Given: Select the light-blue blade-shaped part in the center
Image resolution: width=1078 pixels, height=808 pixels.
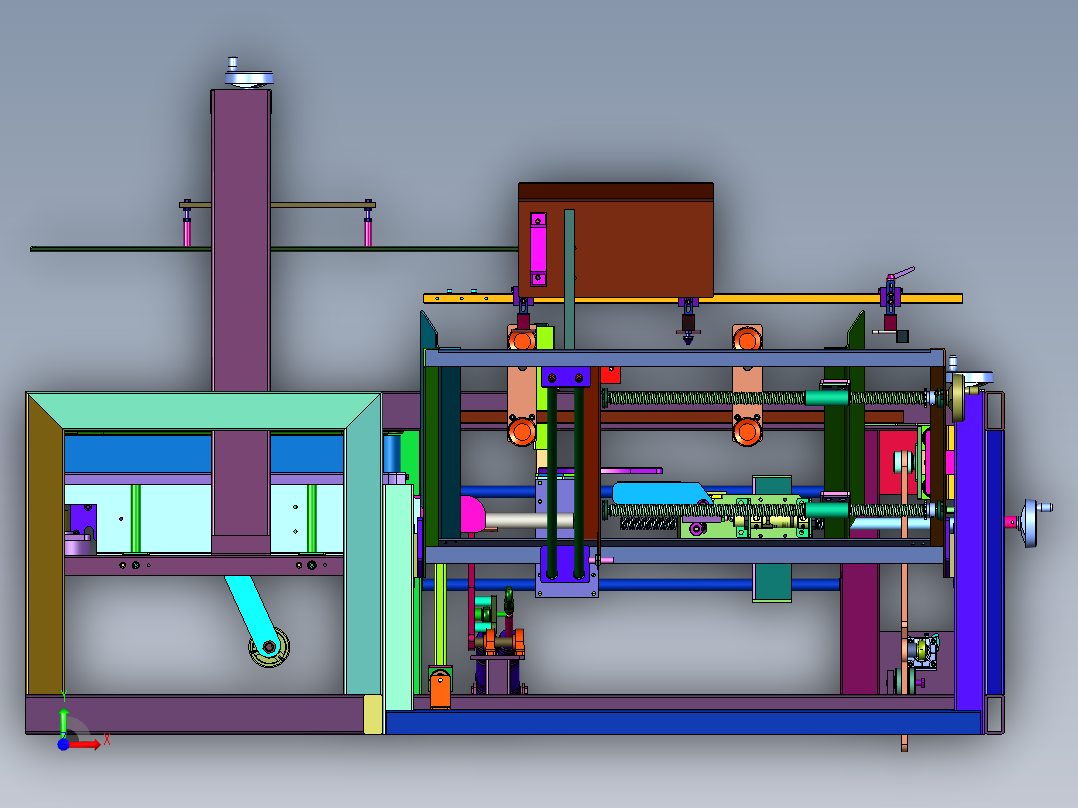Looking at the screenshot, I should pyautogui.click(x=661, y=493).
